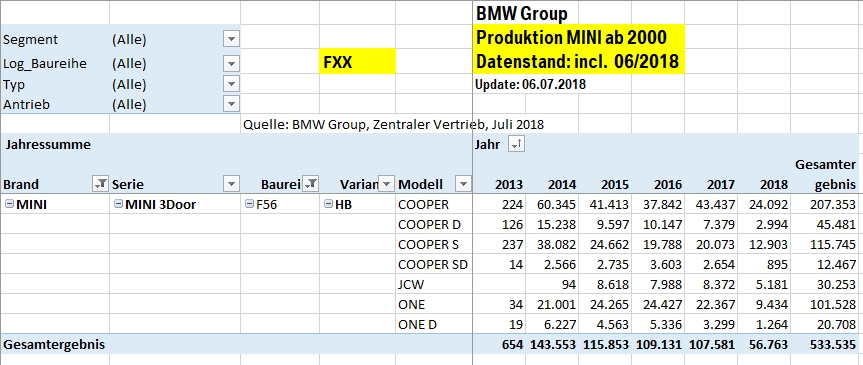The image size is (863, 365).
Task: Open the Typ filter dropdown
Action: 232,84
